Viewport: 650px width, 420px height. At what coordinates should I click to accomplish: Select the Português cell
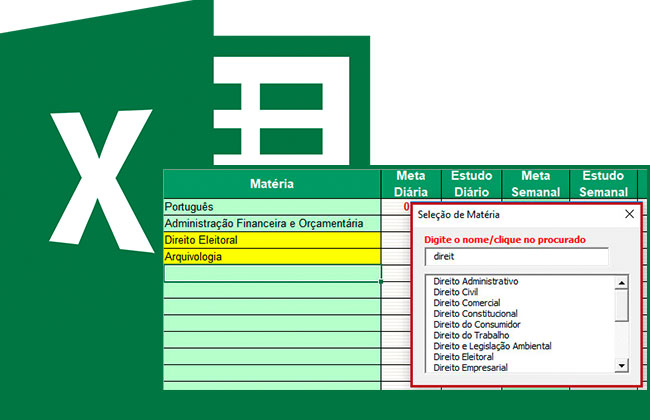tap(272, 207)
